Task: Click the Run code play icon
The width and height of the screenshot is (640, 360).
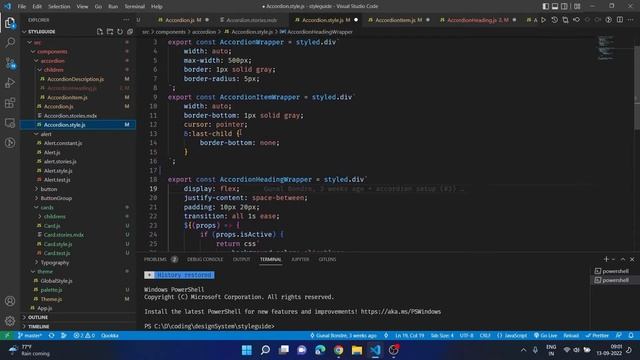Action: point(544,20)
